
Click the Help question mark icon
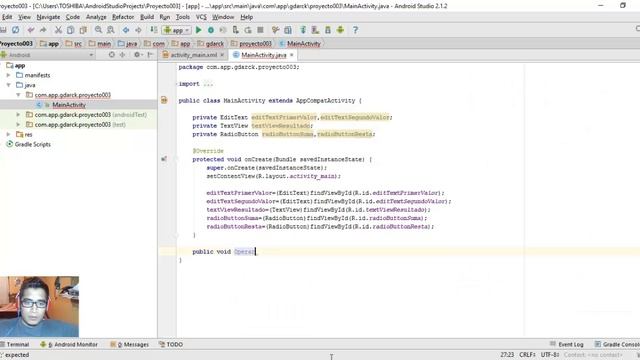click(355, 30)
